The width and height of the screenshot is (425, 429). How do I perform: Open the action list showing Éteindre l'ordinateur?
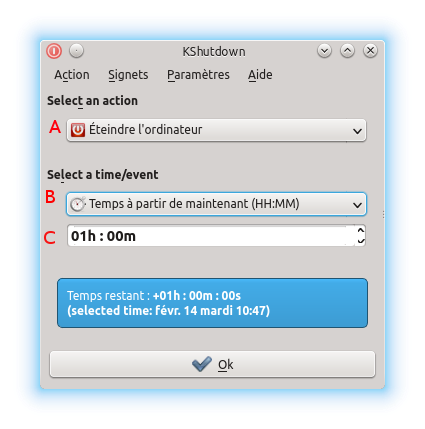click(216, 130)
